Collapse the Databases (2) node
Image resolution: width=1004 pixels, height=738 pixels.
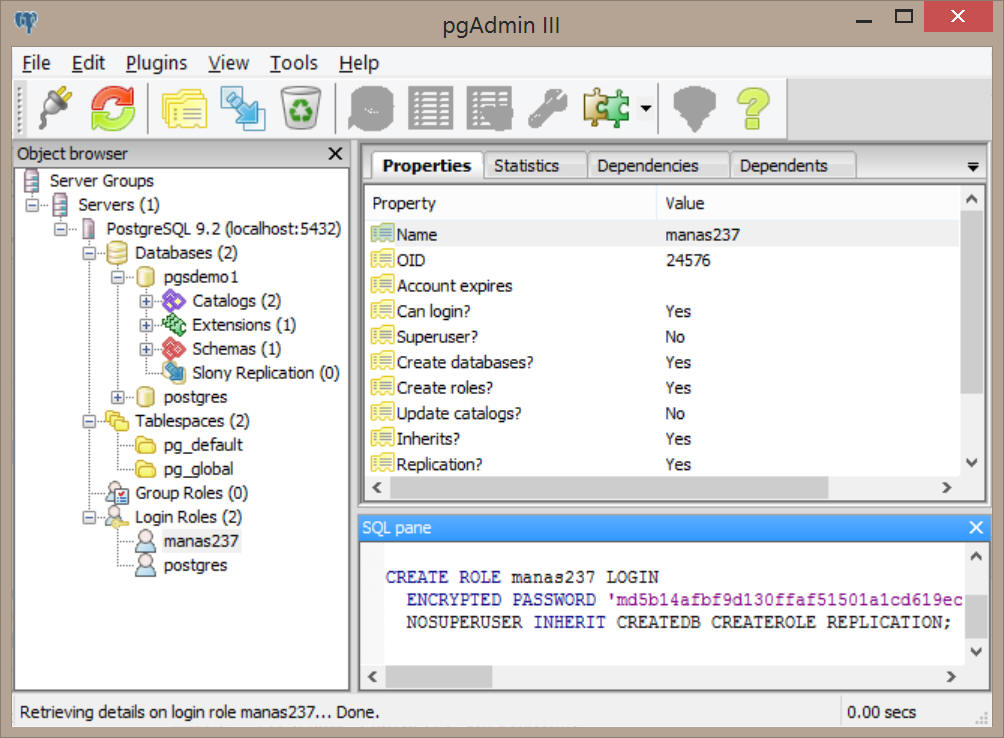(x=89, y=253)
